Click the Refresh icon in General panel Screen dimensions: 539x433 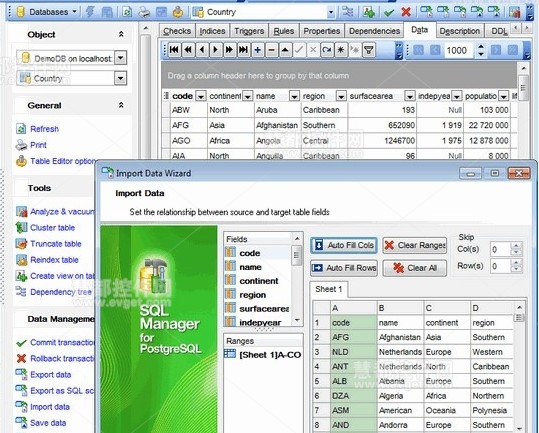[x=21, y=129]
